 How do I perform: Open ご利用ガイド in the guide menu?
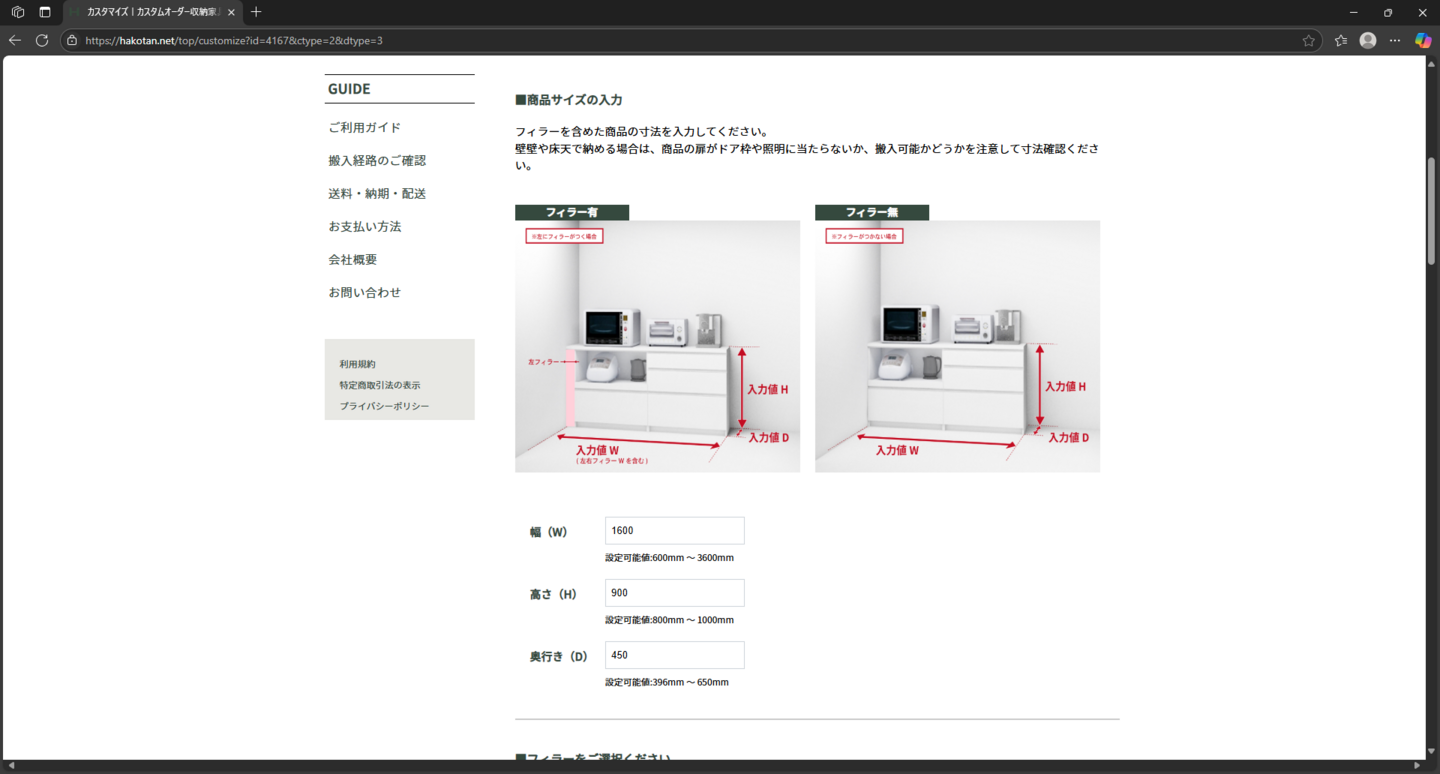(365, 127)
